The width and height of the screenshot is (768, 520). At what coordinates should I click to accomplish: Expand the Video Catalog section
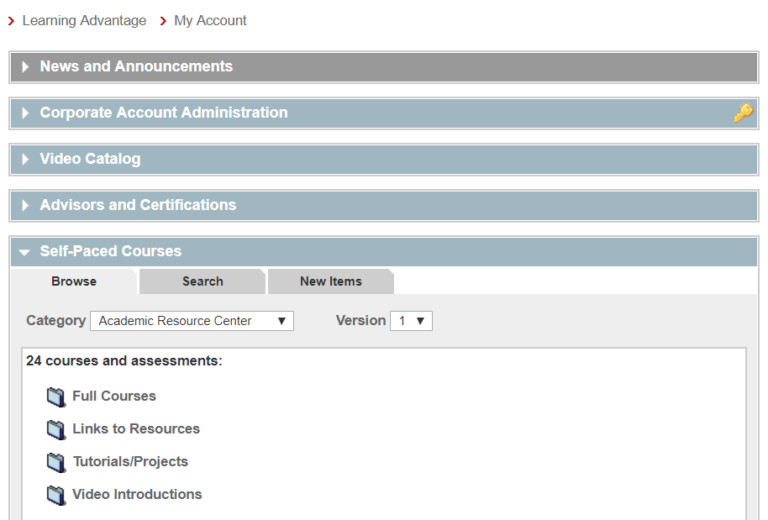point(384,159)
